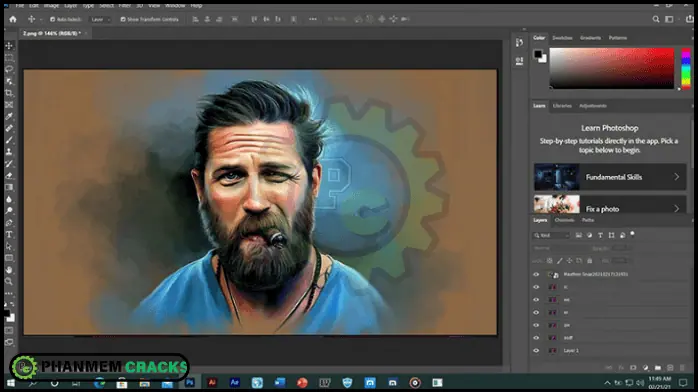698x392 pixels.
Task: Open the Fix a photo tutorial
Action: click(610, 204)
